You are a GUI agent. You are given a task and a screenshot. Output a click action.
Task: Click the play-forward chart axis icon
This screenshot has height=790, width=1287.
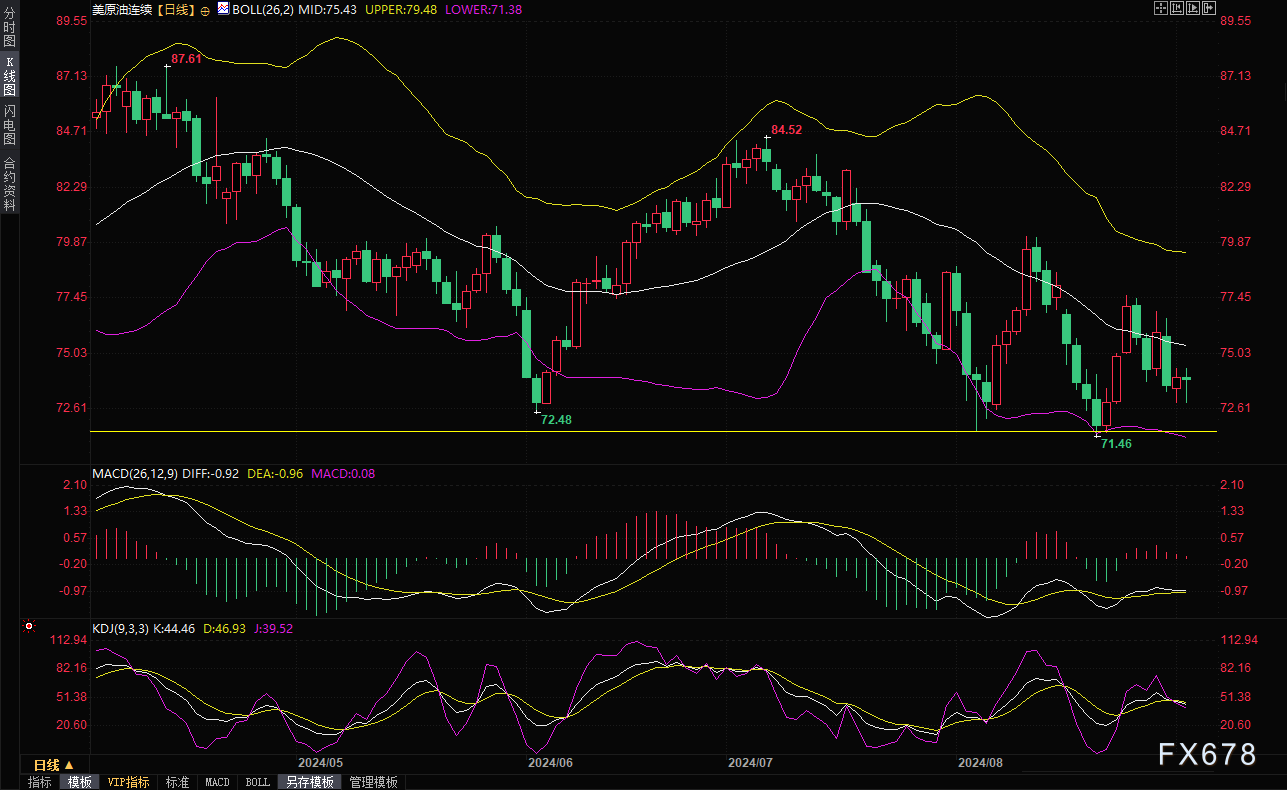pos(1193,8)
